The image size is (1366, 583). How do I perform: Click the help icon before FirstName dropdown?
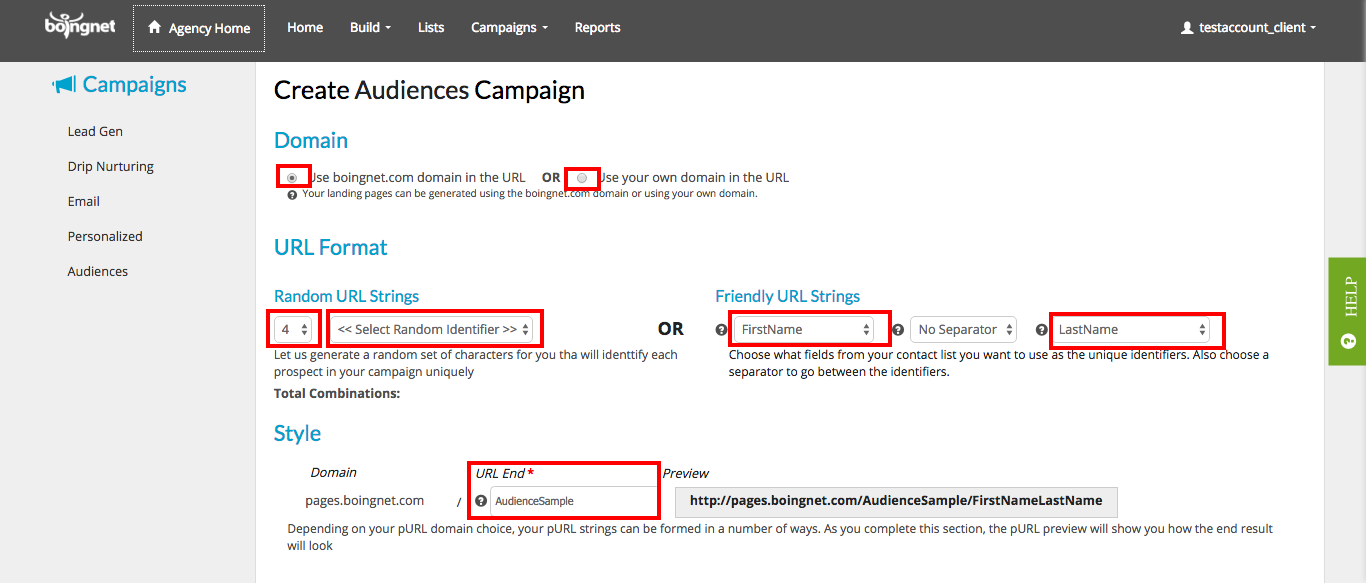[722, 330]
